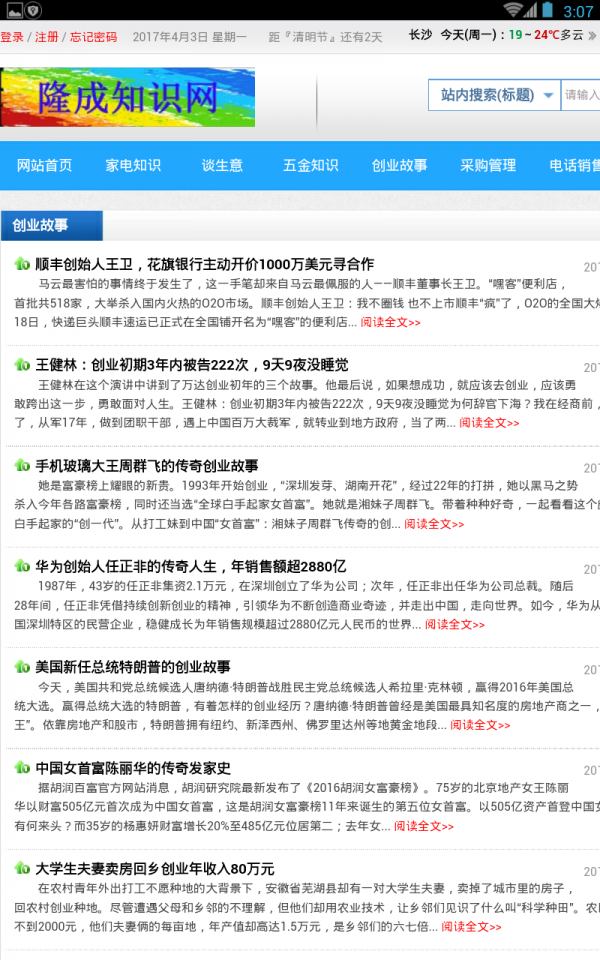600x960 pixels.
Task: Click the 注册 link
Action: coord(47,37)
